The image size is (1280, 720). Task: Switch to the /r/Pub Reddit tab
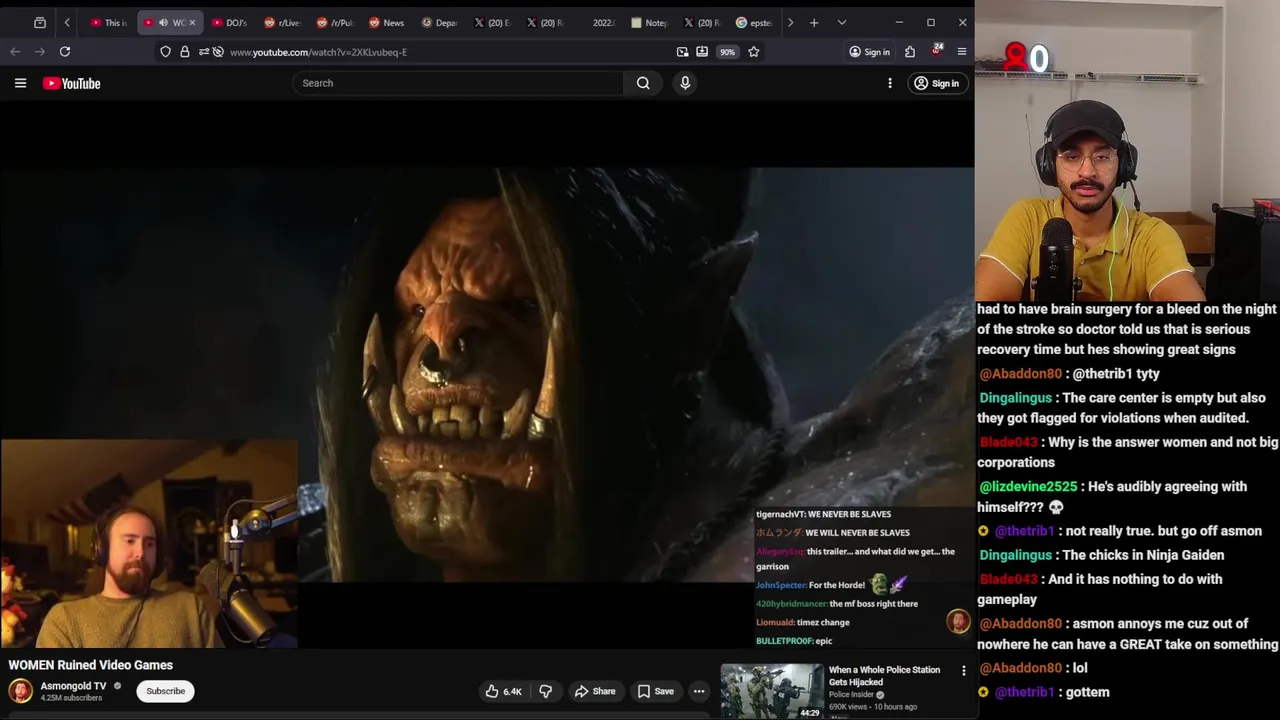point(335,22)
